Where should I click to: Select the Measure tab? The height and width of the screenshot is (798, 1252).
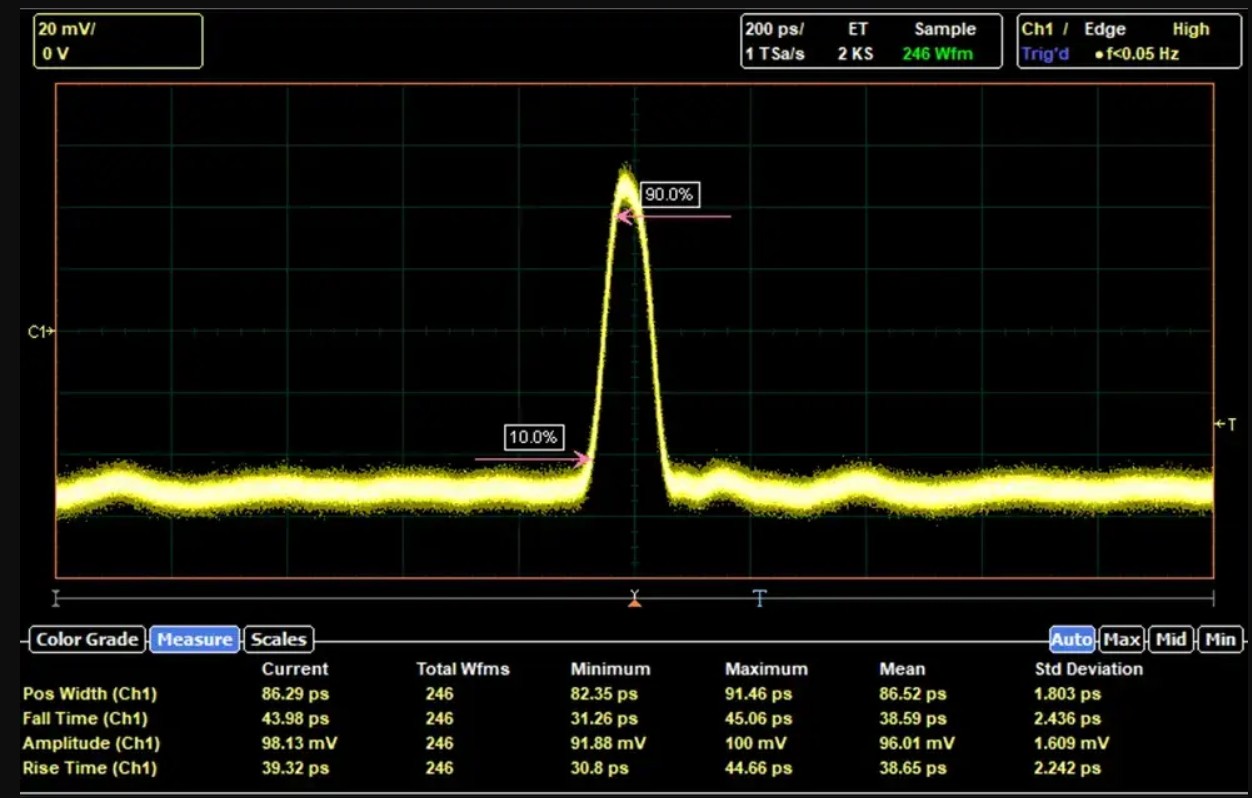[x=195, y=640]
